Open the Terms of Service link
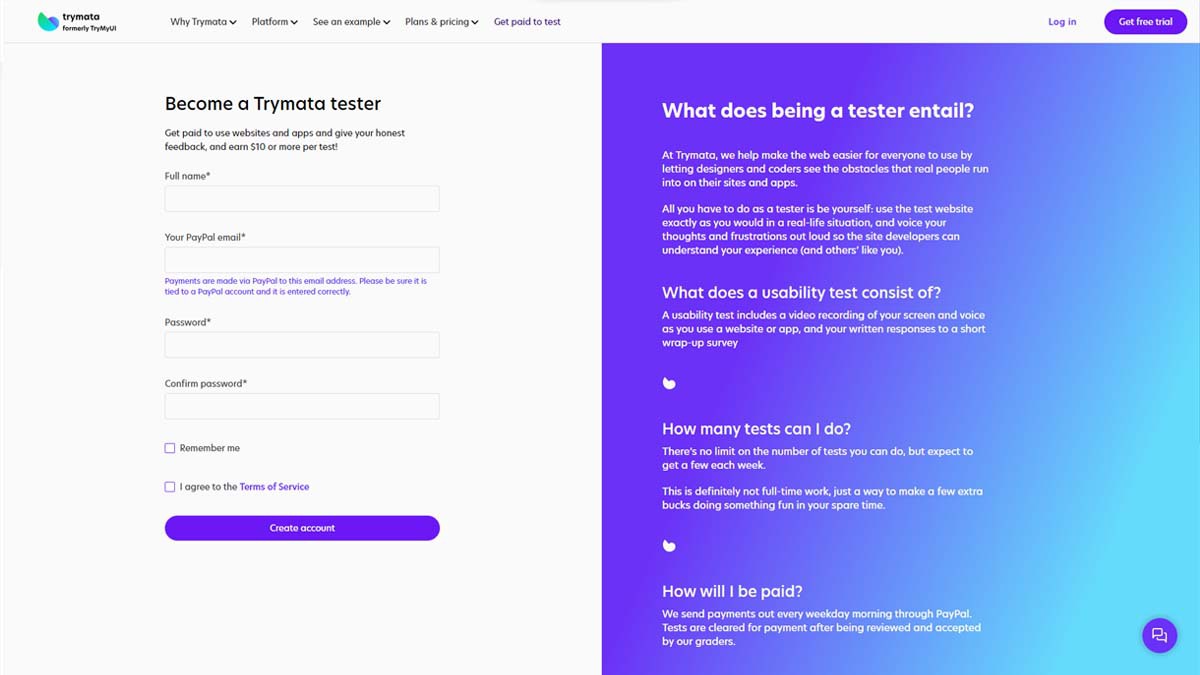 pyautogui.click(x=274, y=487)
